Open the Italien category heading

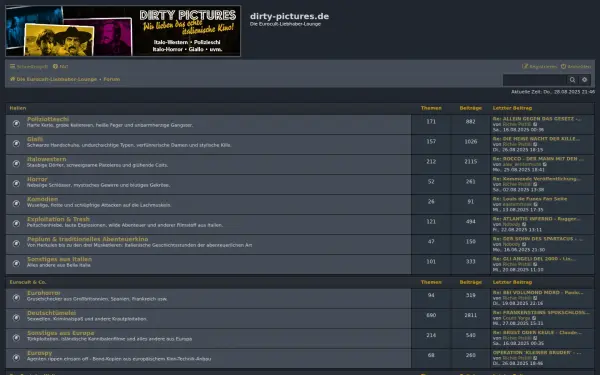(x=18, y=108)
